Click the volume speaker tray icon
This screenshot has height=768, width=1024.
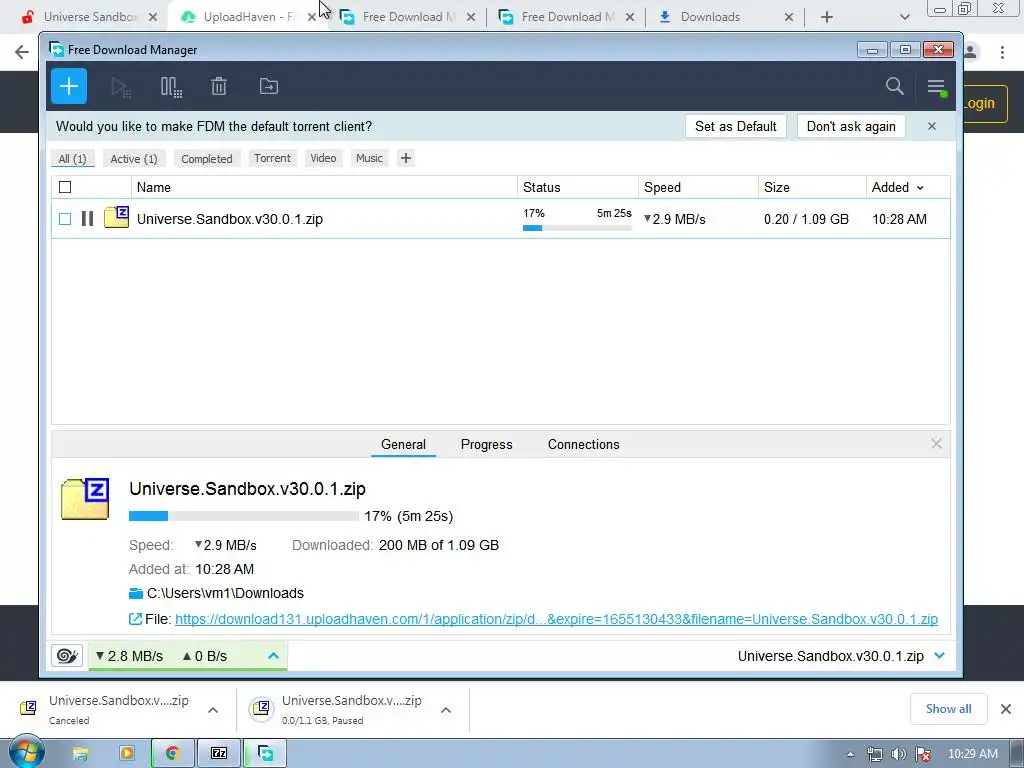(899, 754)
